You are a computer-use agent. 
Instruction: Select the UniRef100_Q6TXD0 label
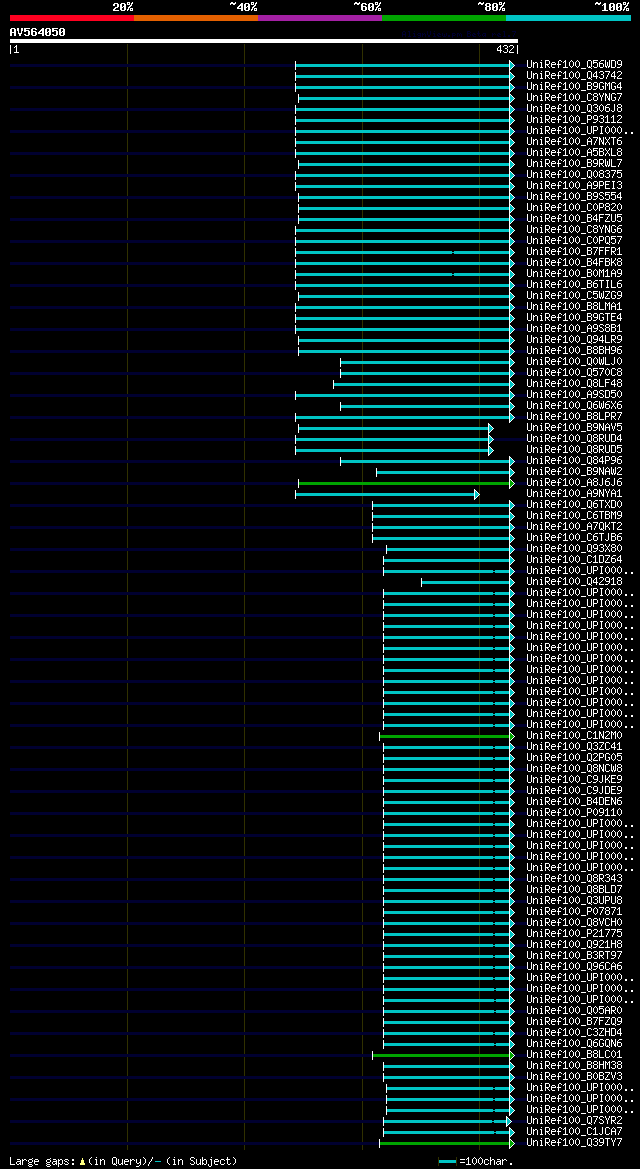[x=574, y=505]
